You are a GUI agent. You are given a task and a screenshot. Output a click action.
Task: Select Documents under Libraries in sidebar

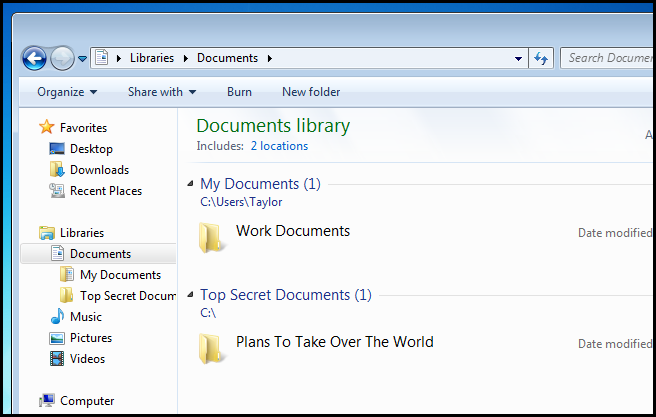[100, 254]
